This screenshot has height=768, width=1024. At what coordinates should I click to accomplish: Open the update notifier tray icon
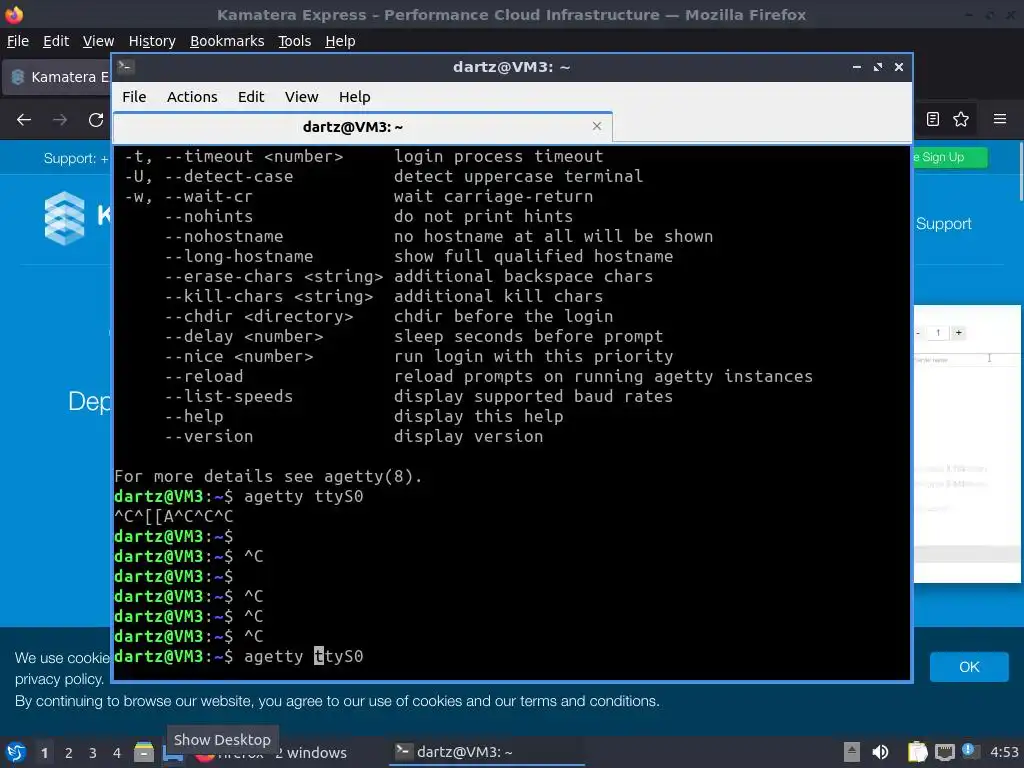(x=970, y=752)
